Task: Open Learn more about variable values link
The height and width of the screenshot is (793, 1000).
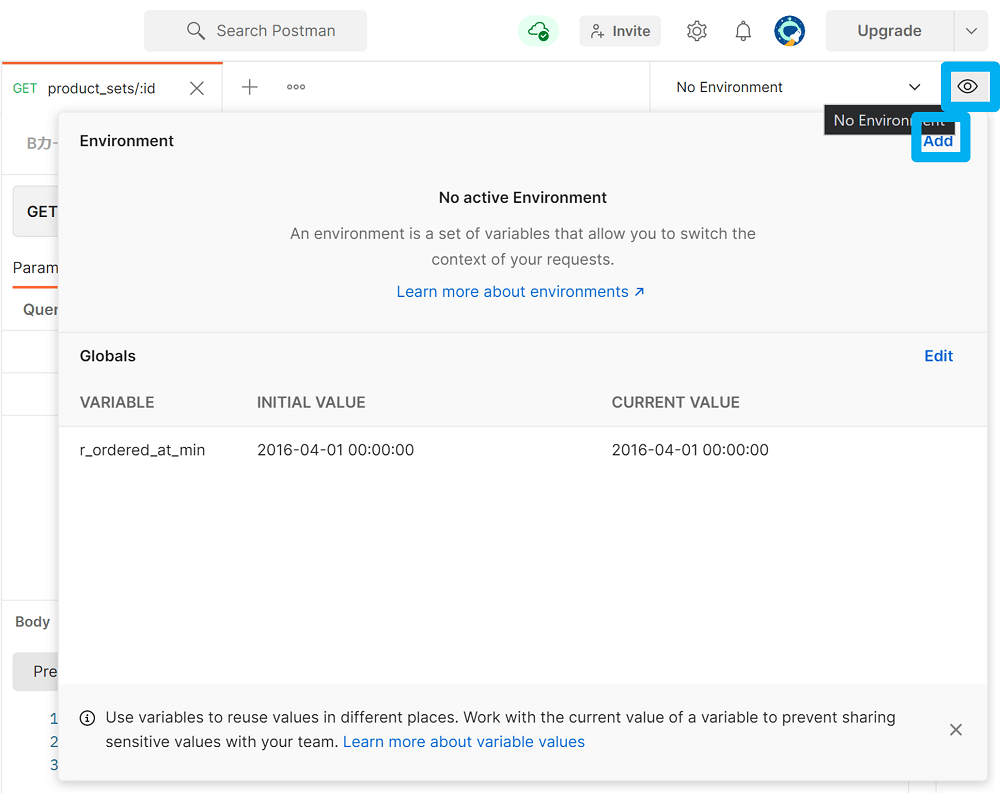Action: click(464, 742)
